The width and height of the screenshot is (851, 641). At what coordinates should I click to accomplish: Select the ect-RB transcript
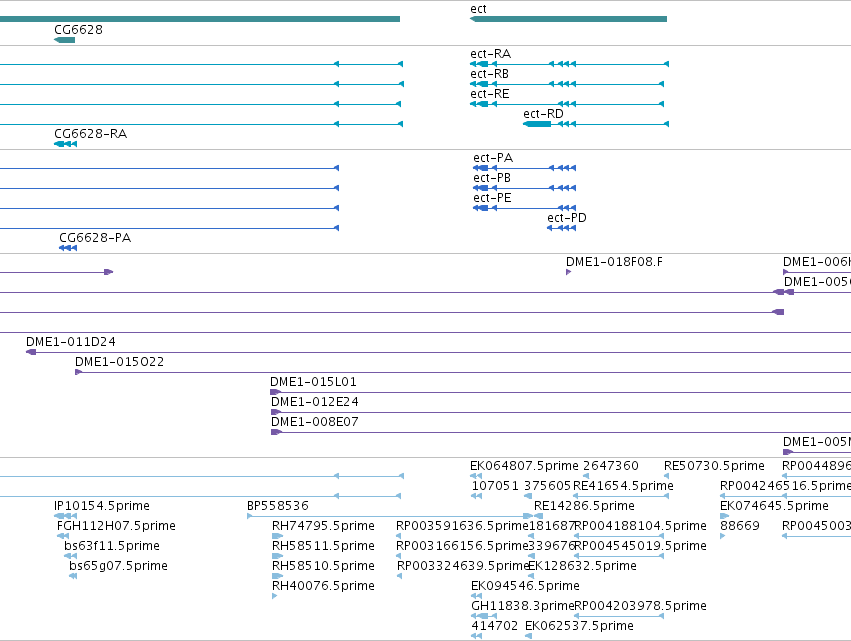pyautogui.click(x=567, y=84)
